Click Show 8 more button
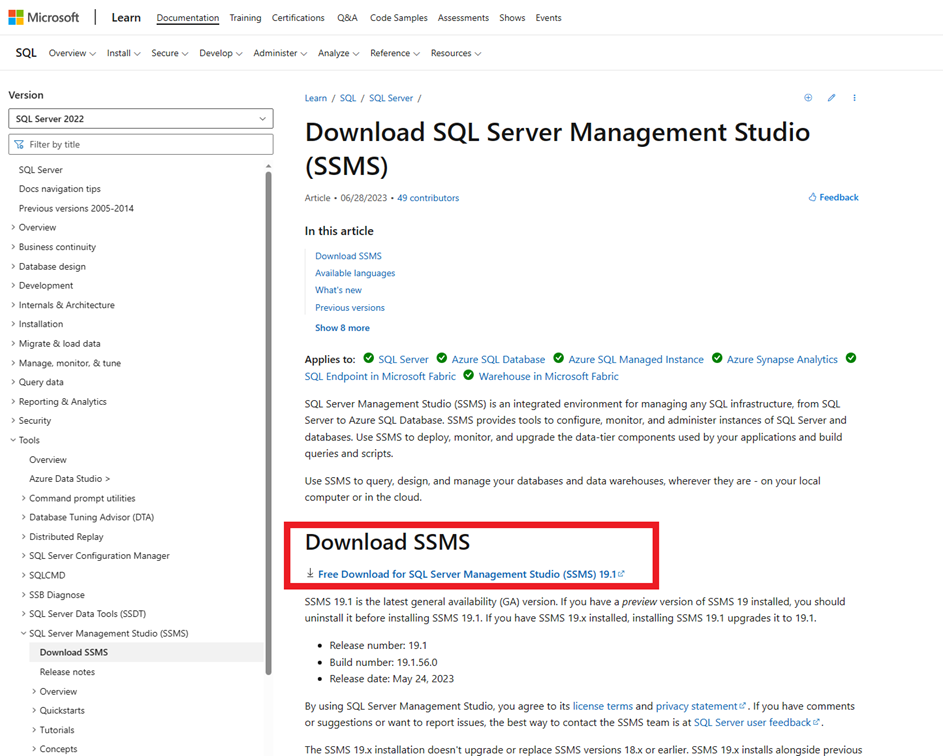The image size is (943, 756). pyautogui.click(x=342, y=328)
